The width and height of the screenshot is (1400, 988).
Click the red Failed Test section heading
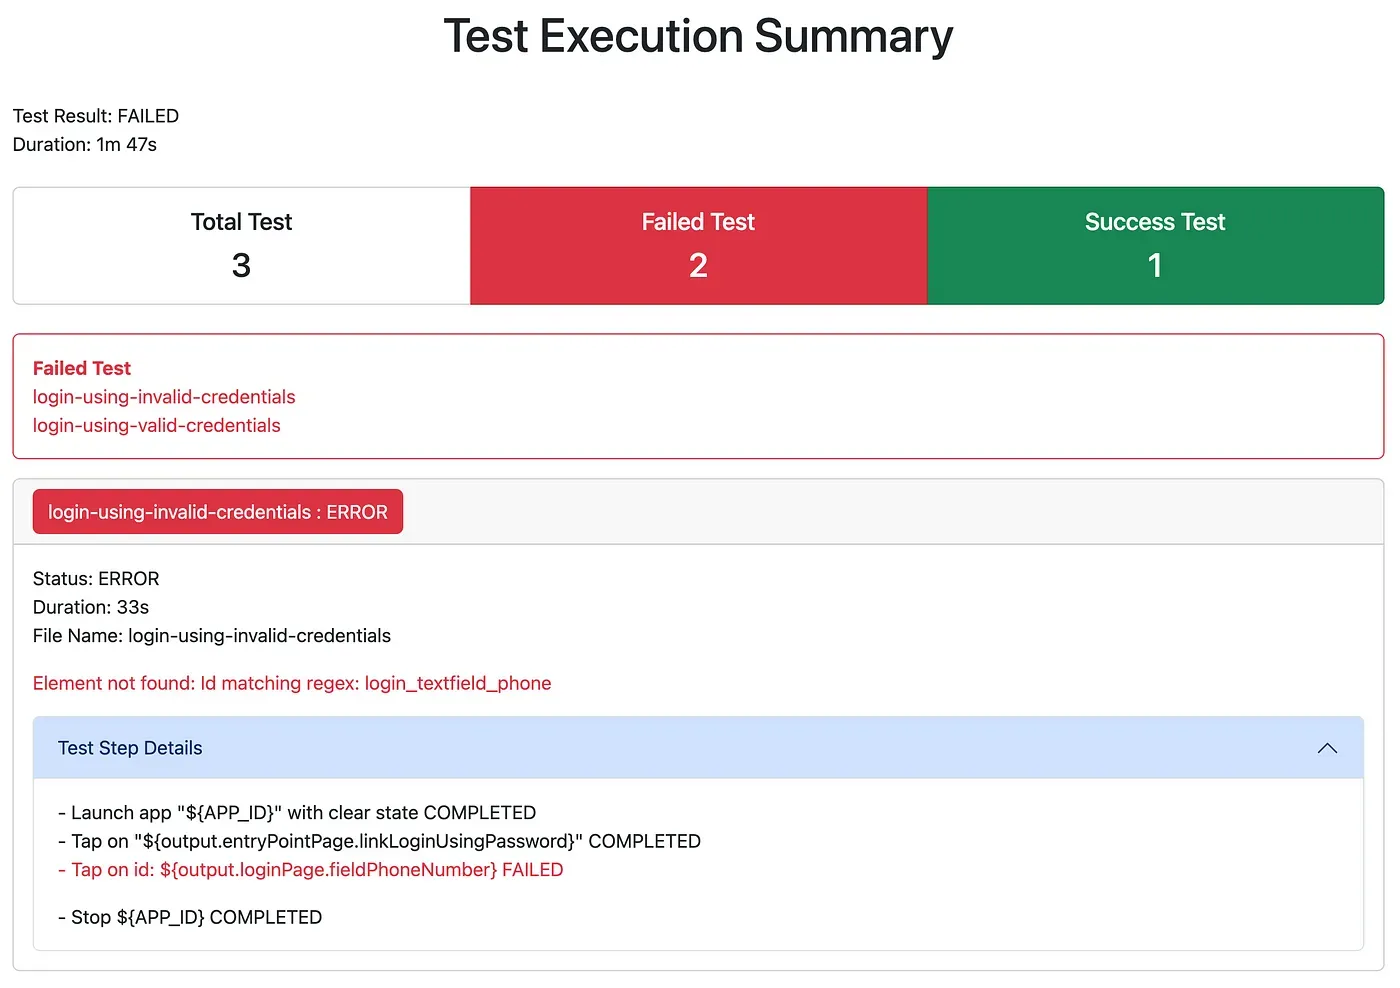click(x=82, y=368)
